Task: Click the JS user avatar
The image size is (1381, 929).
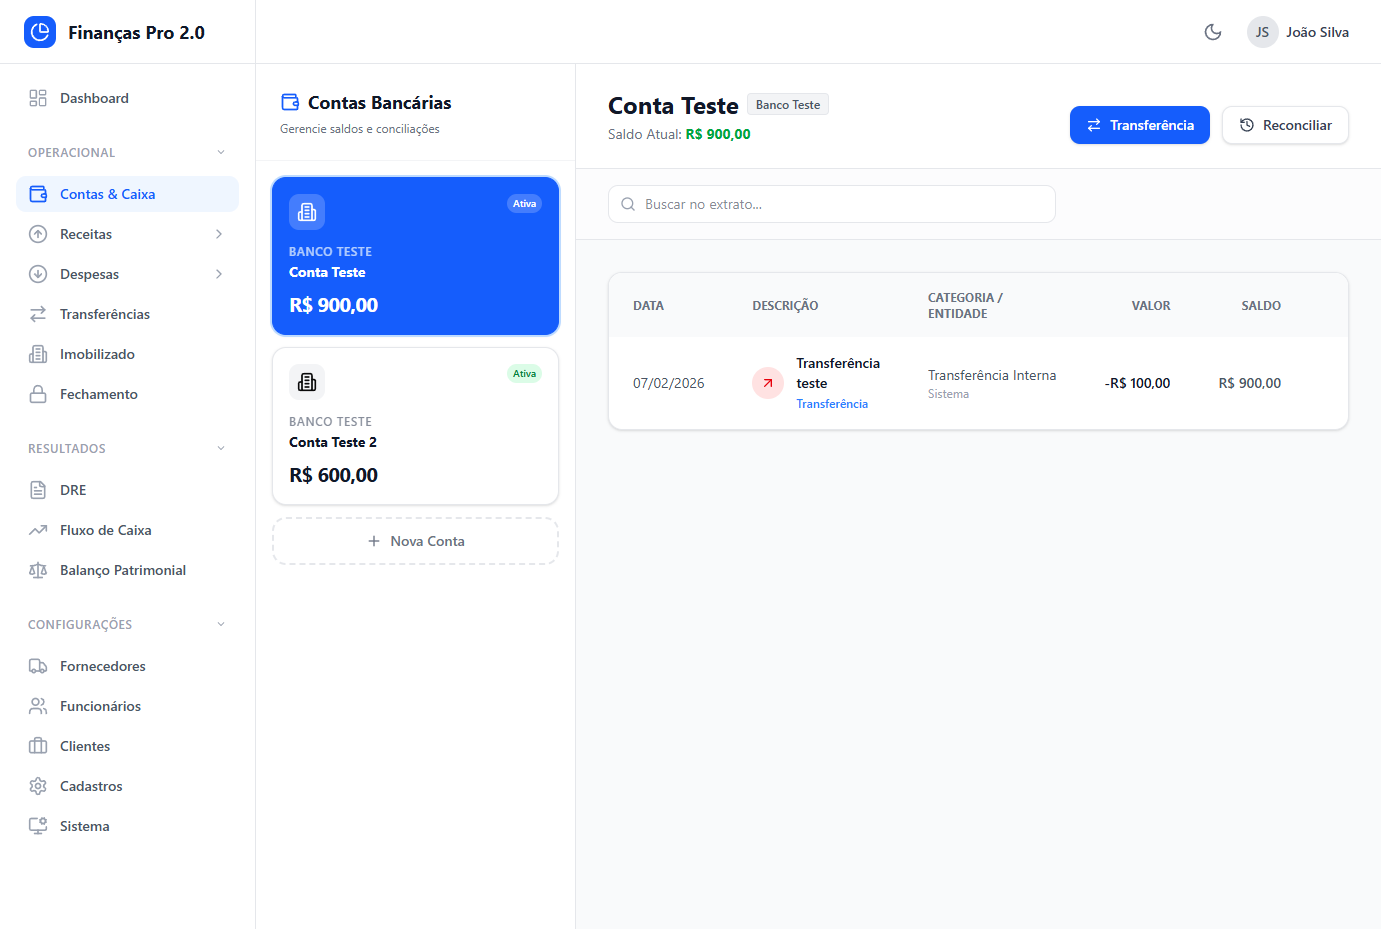Action: 1262,32
